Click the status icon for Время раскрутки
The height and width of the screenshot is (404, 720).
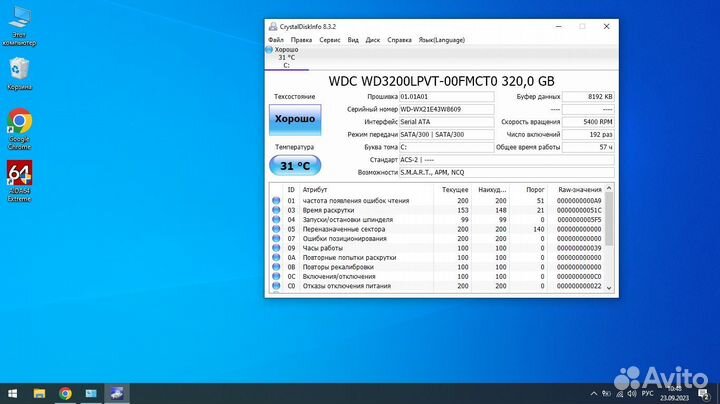[x=276, y=210]
